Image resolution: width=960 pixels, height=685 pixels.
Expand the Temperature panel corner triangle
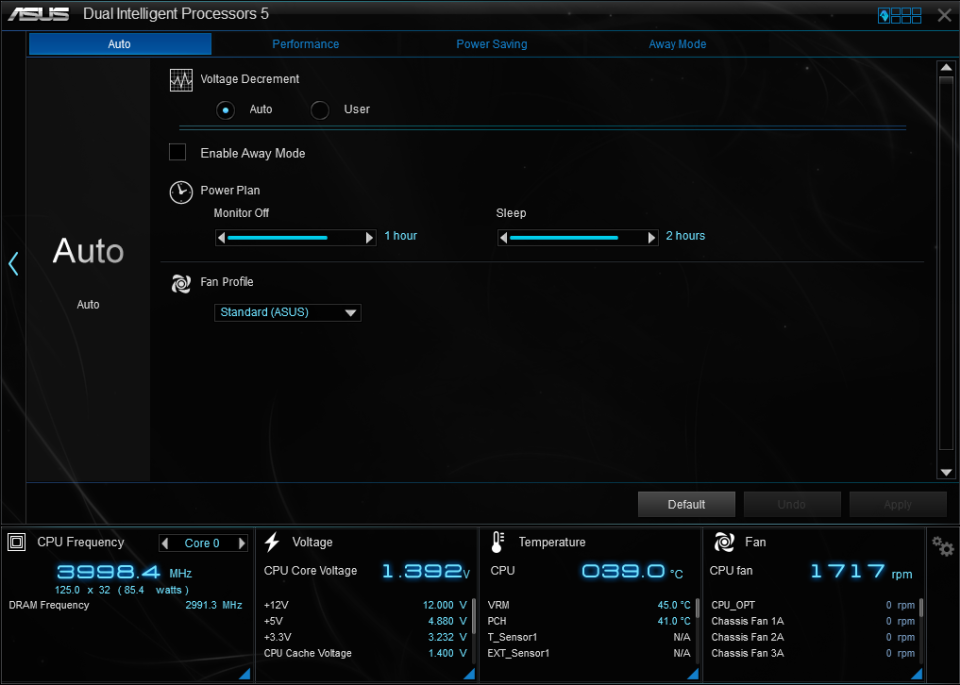693,673
